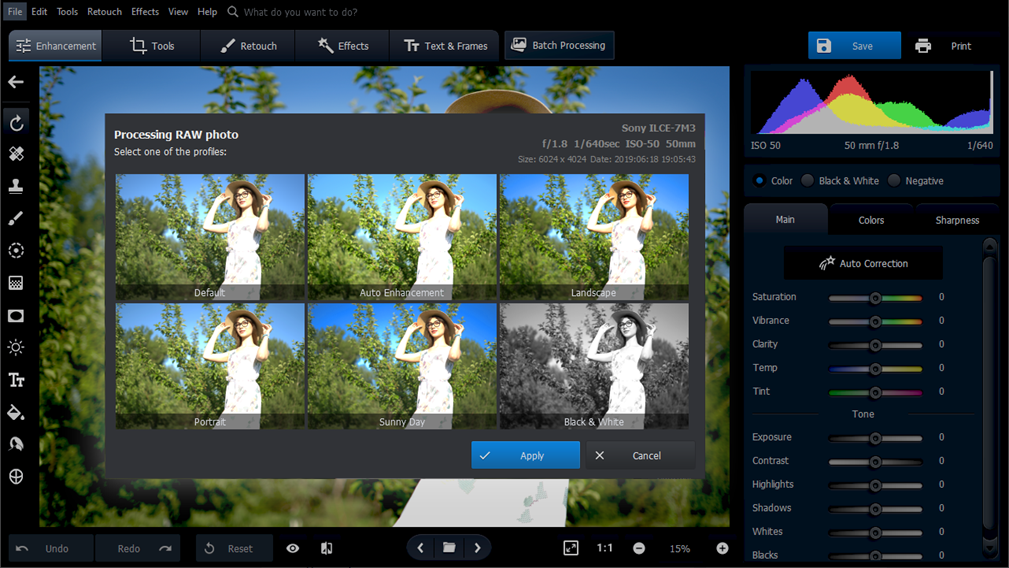Choose the Portrait profile thumbnail
The image size is (1009, 568).
coord(210,366)
